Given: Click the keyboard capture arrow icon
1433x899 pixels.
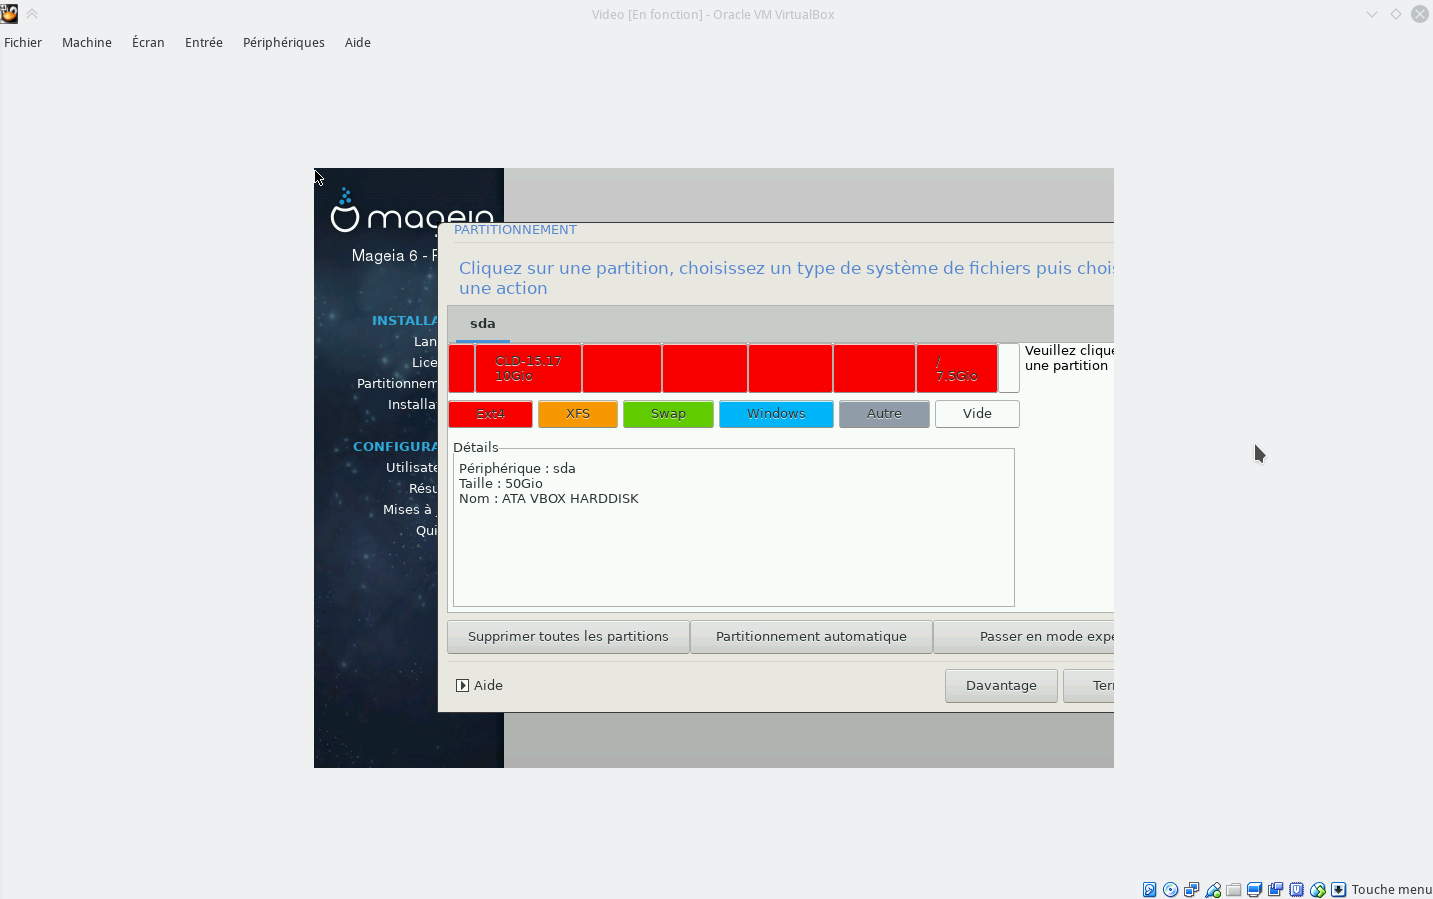Looking at the screenshot, I should pos(1339,889).
